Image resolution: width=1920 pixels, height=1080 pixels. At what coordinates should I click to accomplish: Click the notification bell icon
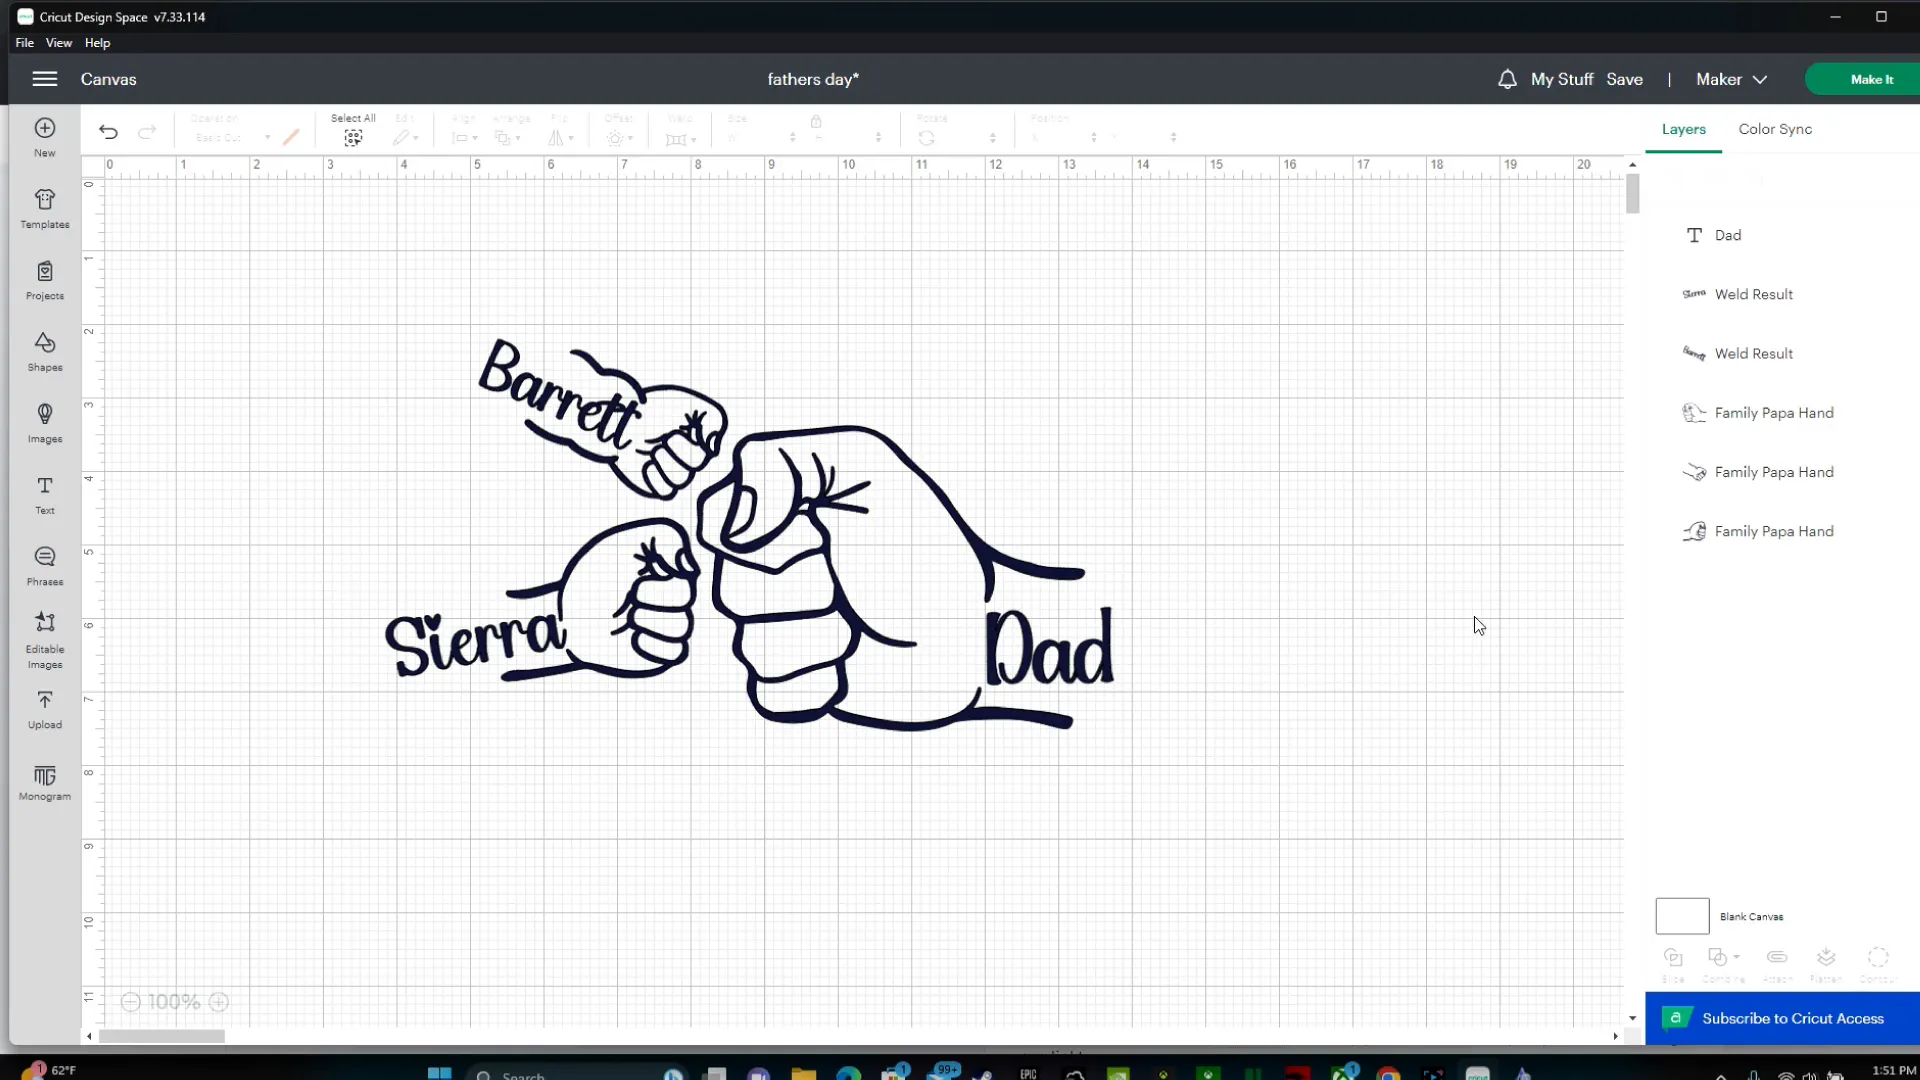click(x=1505, y=79)
